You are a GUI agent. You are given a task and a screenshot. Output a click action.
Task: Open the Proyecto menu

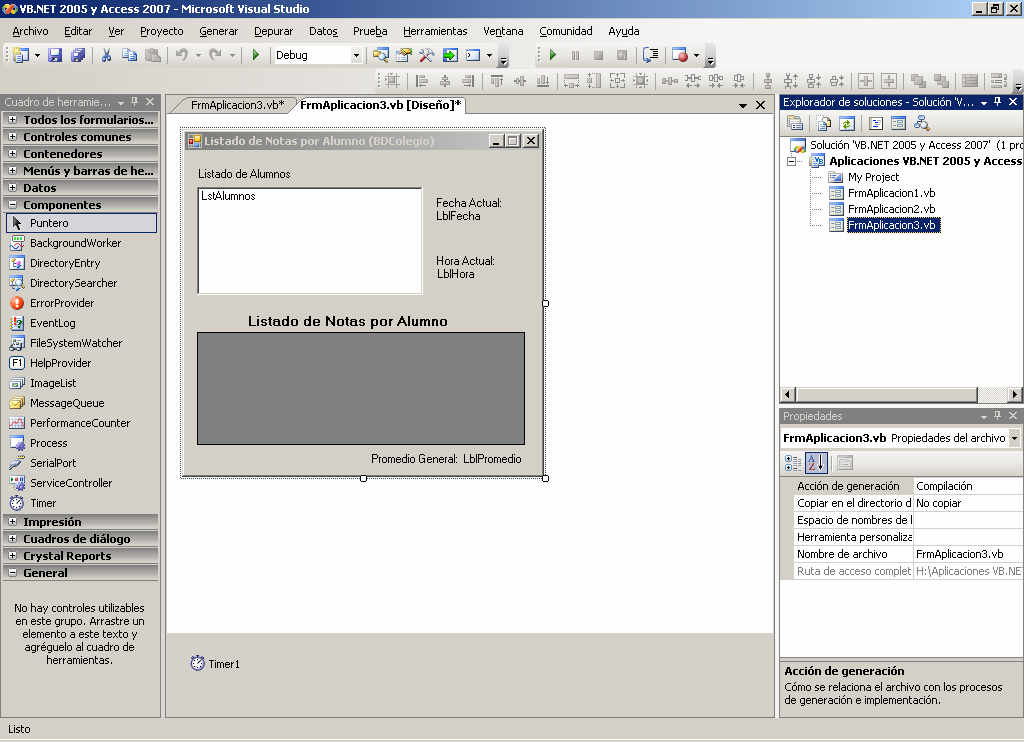pos(161,31)
